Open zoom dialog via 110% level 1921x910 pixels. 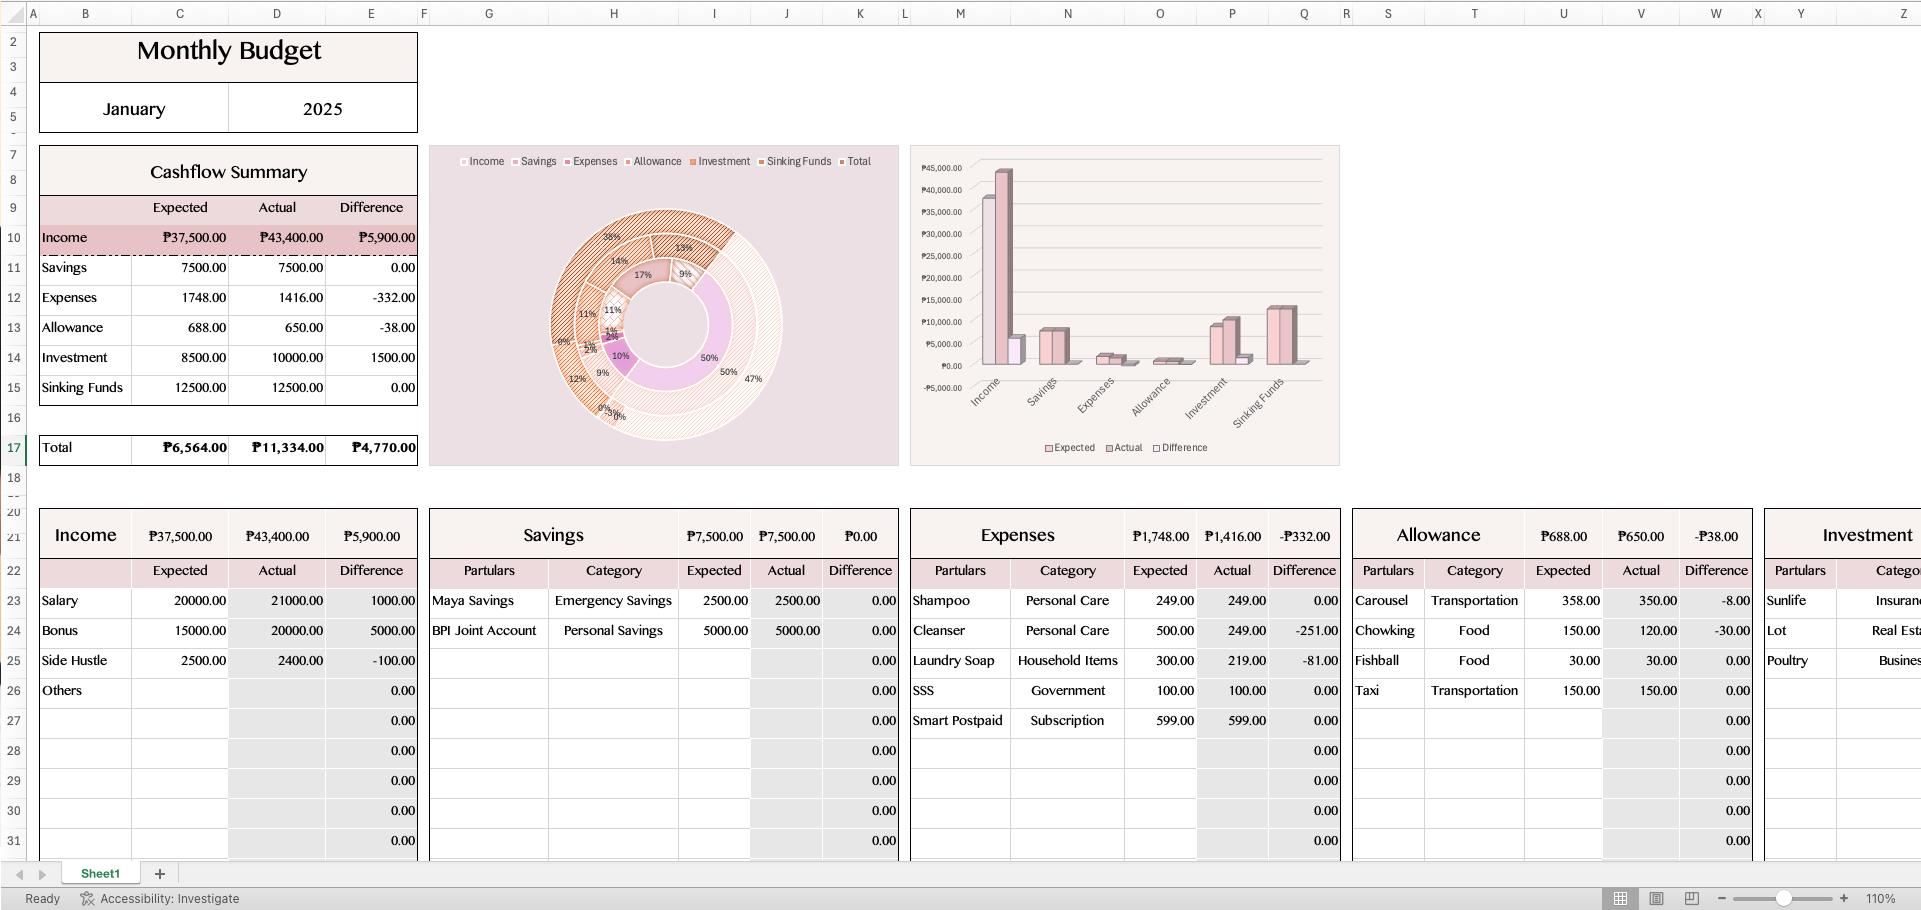point(1880,898)
